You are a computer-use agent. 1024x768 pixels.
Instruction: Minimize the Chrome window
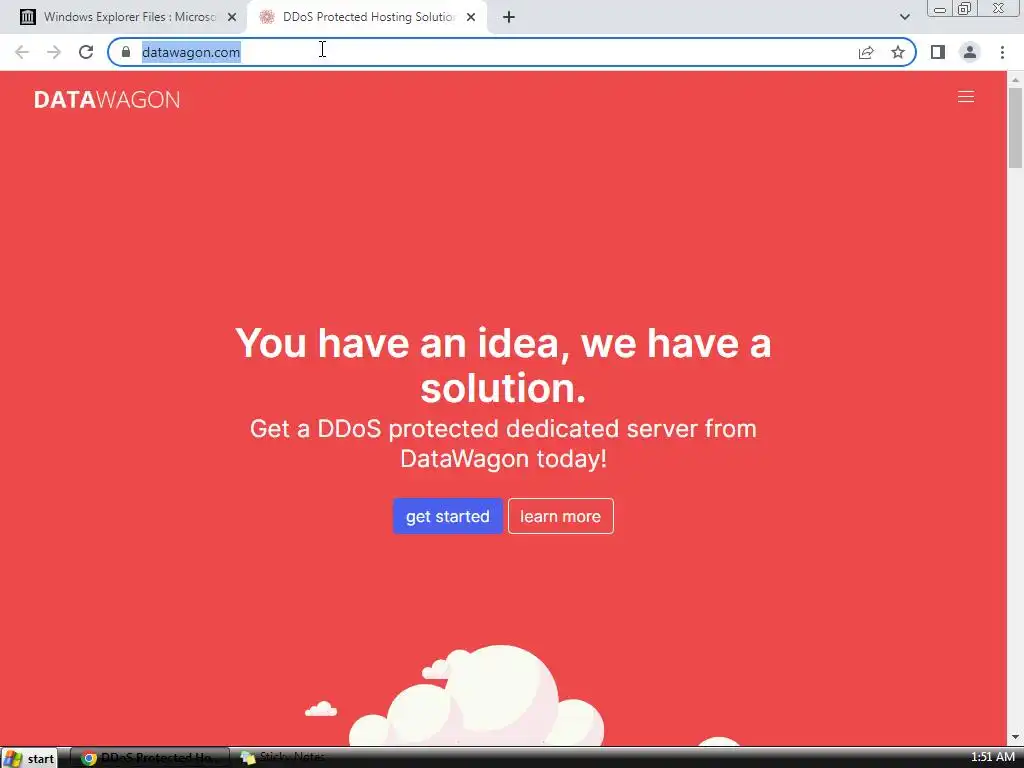point(940,8)
